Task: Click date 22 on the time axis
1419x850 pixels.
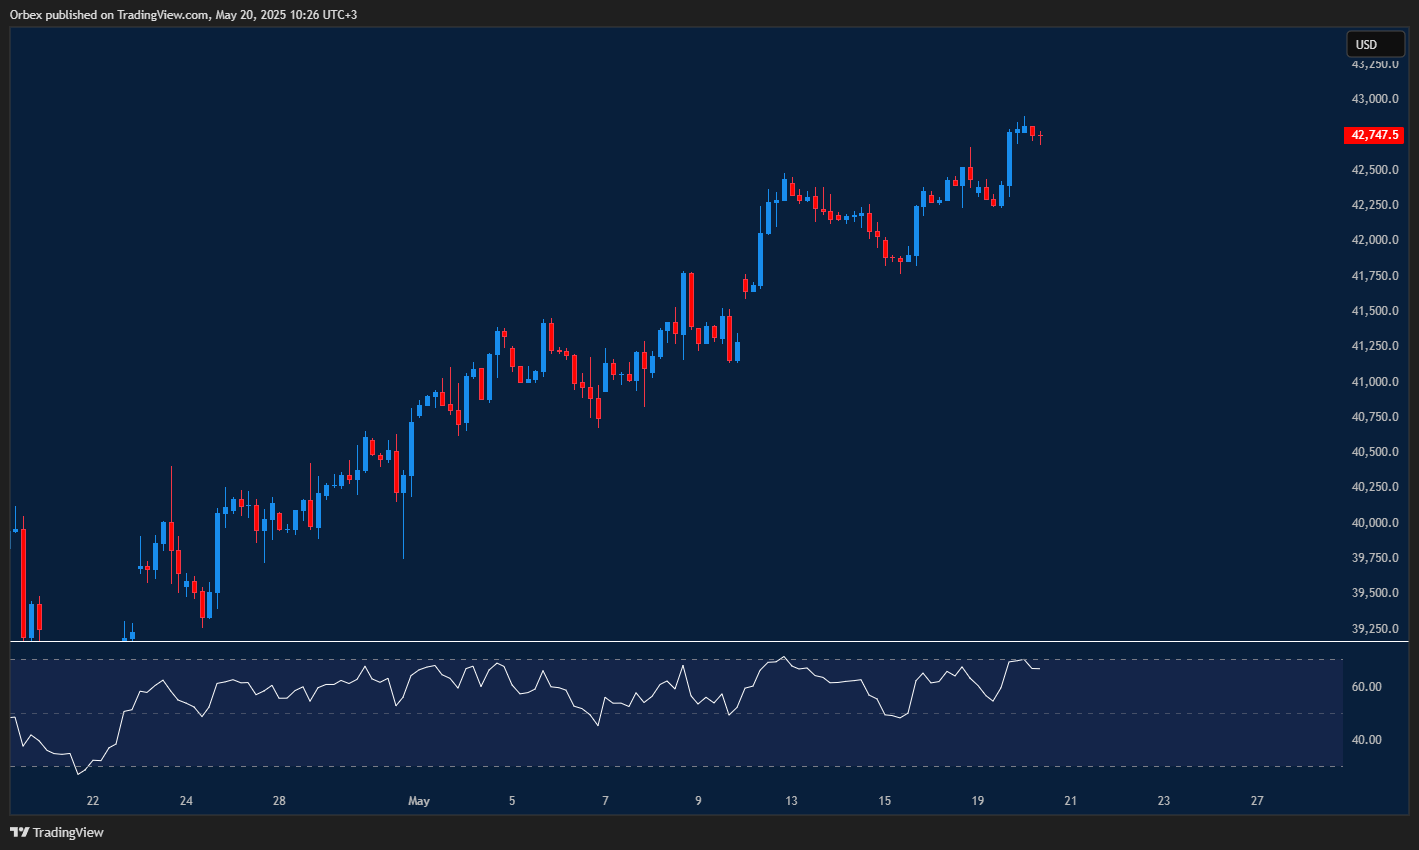Action: click(93, 801)
